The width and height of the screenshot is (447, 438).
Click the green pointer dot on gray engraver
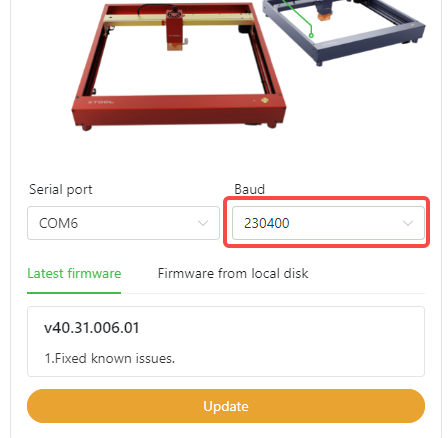tap(311, 35)
